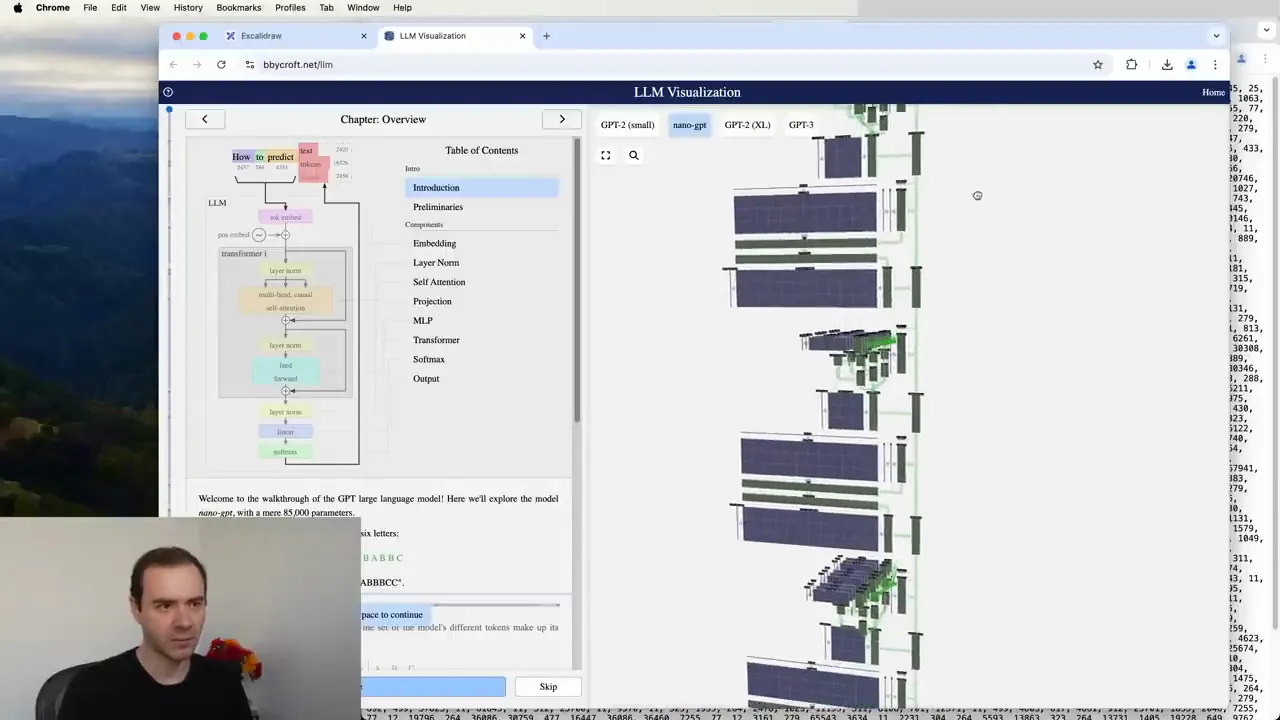Click the walkthrough progress bar
Image resolution: width=1280 pixels, height=720 pixels.
click(460, 605)
